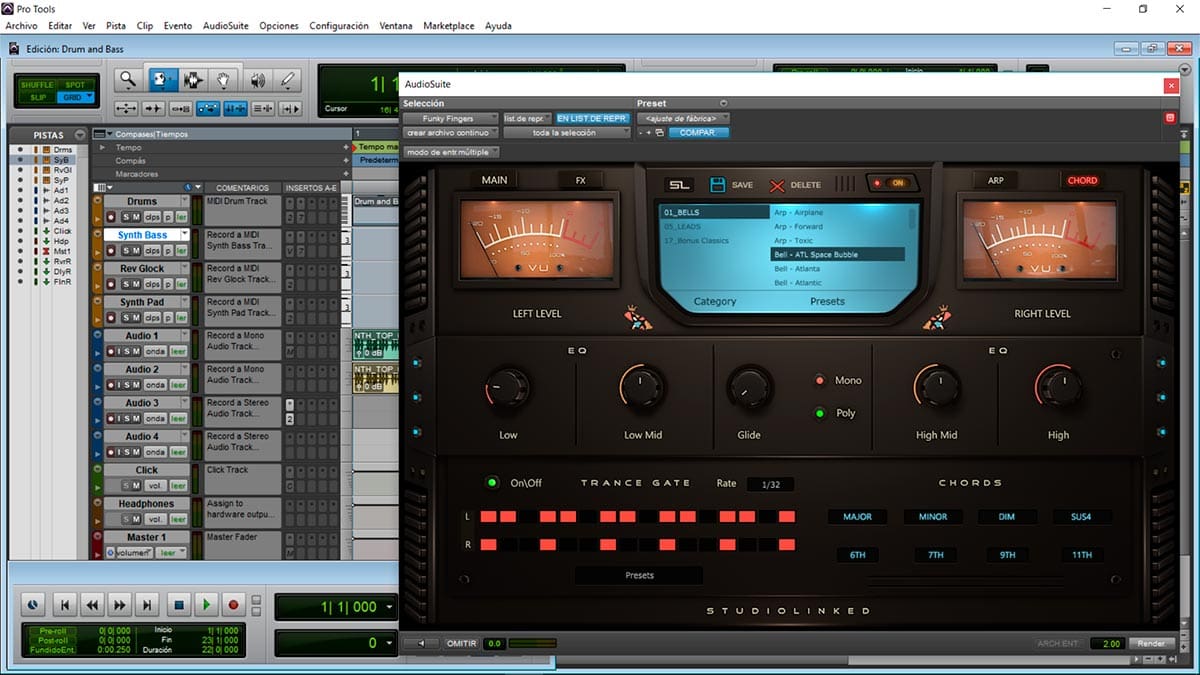Open the Trance Gate Rate 1/32 dropdown
1200x675 pixels.
[x=770, y=484]
